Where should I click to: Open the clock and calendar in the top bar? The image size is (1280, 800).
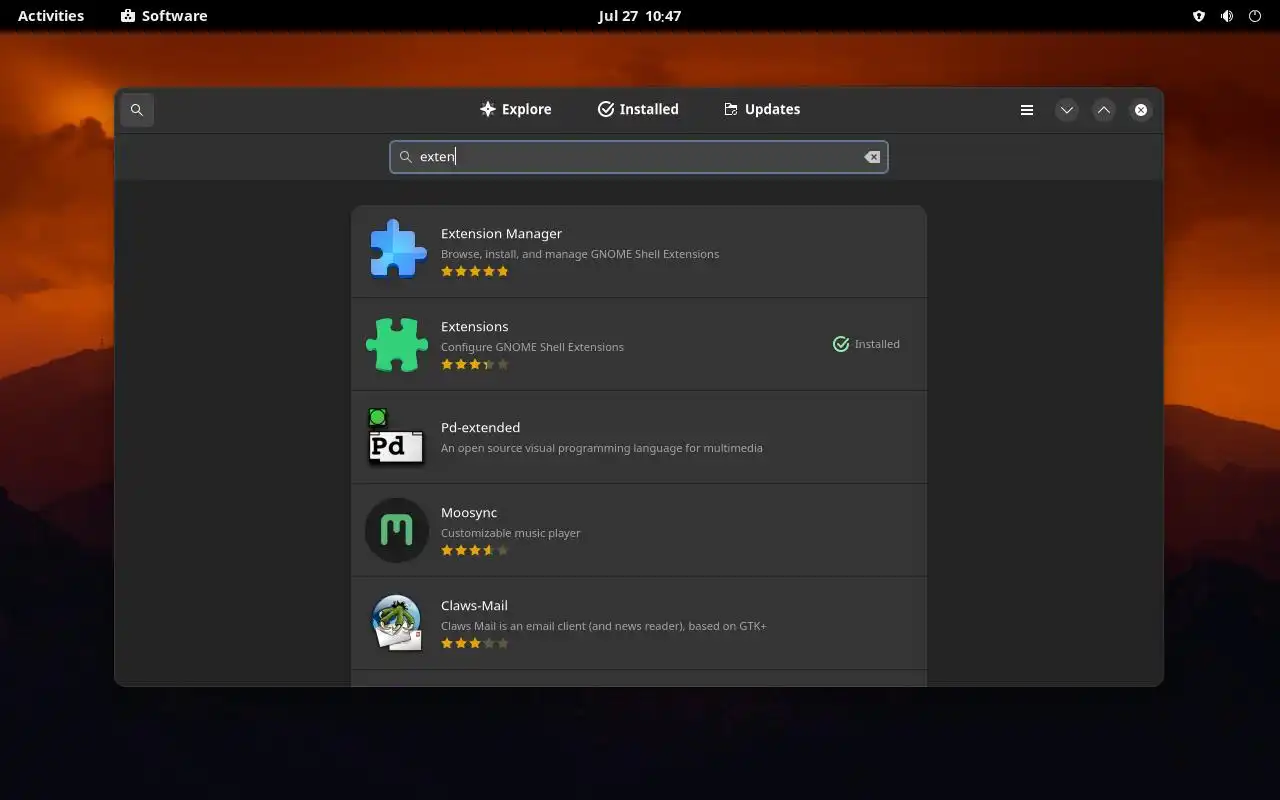[x=640, y=16]
